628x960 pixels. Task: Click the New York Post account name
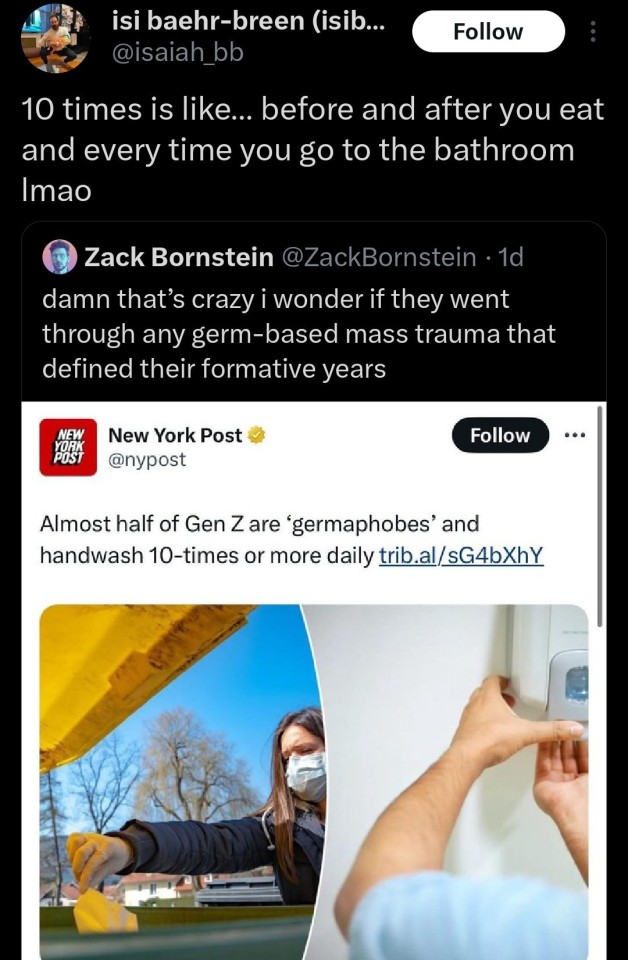click(x=175, y=435)
